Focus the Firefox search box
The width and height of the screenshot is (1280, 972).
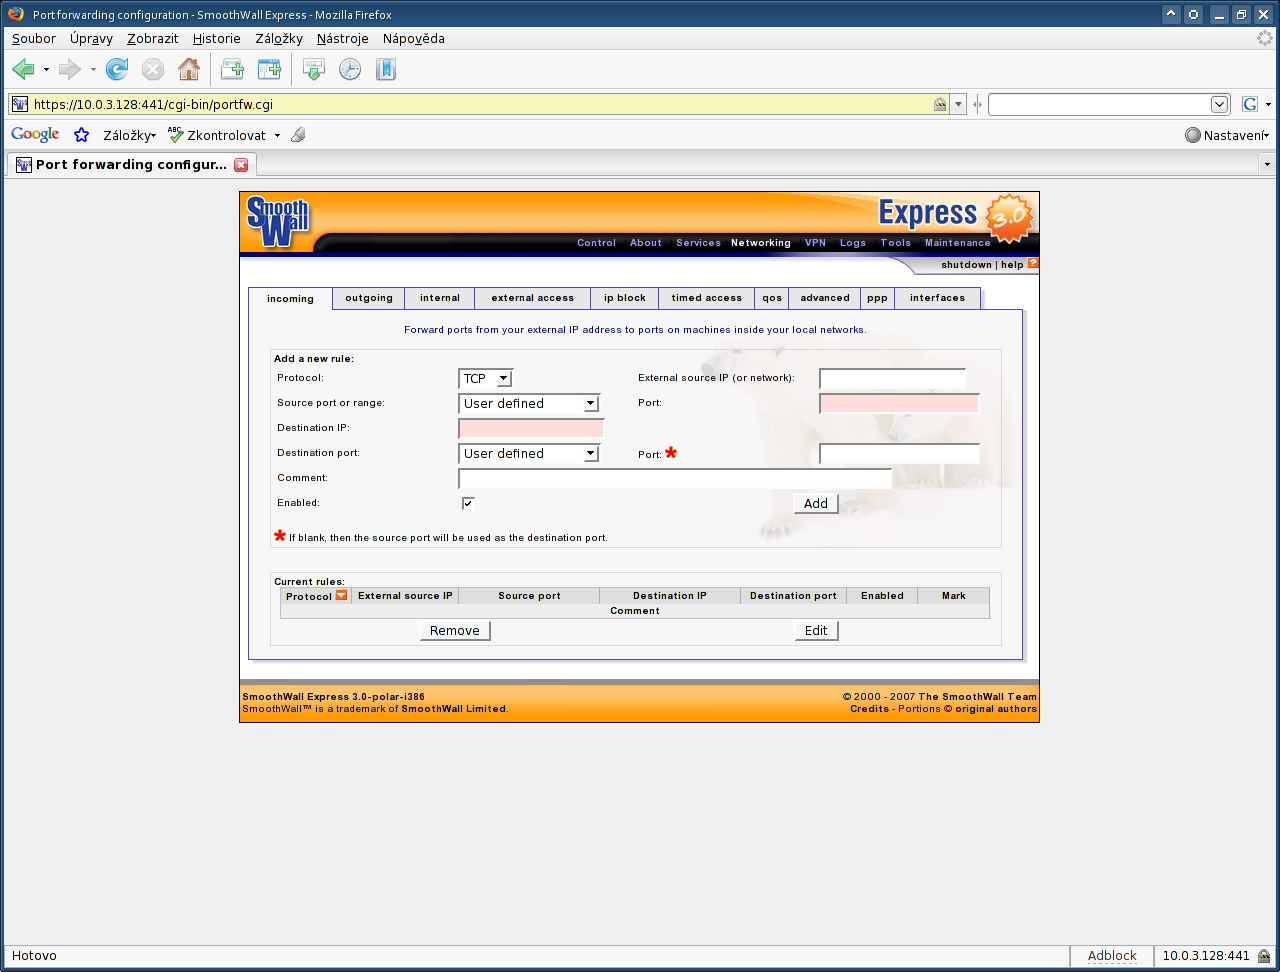point(1100,104)
